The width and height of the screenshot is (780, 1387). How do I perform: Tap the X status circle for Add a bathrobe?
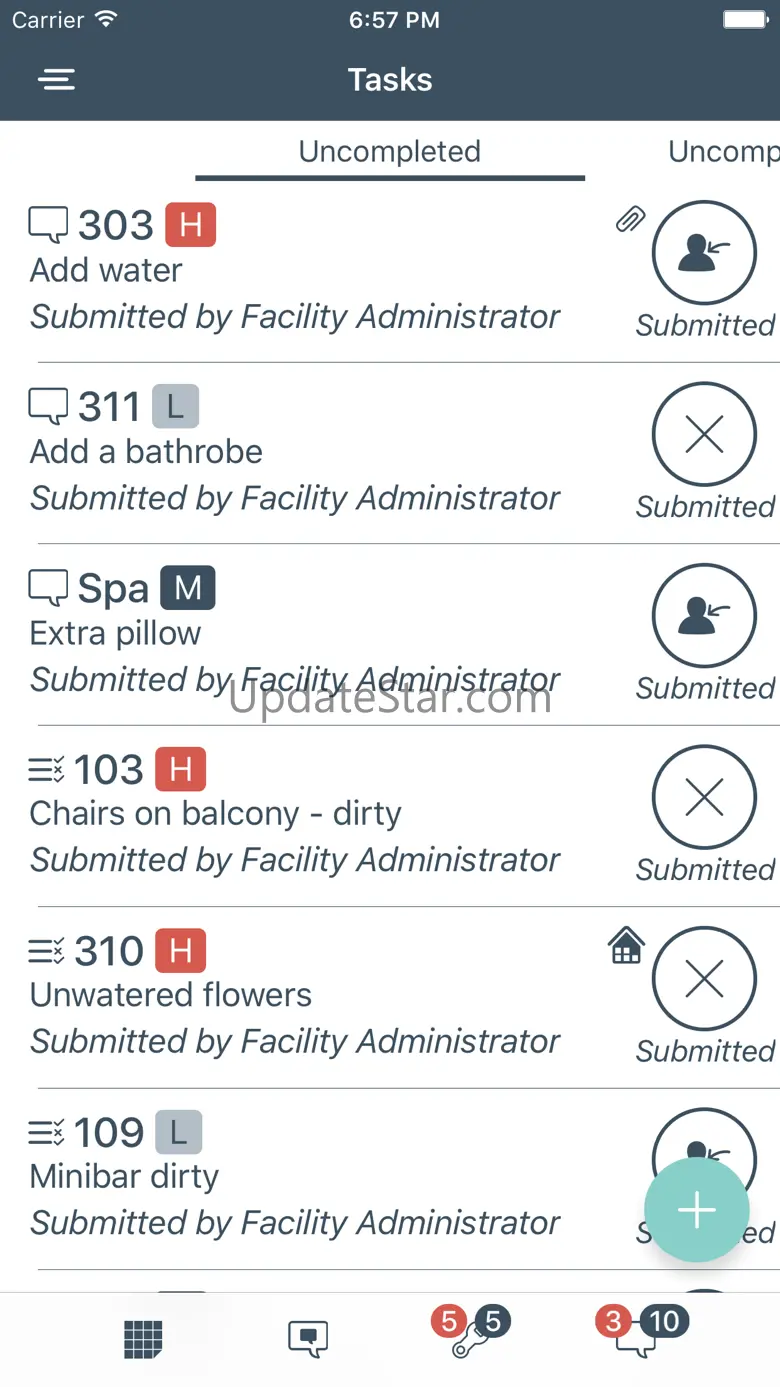click(x=704, y=435)
